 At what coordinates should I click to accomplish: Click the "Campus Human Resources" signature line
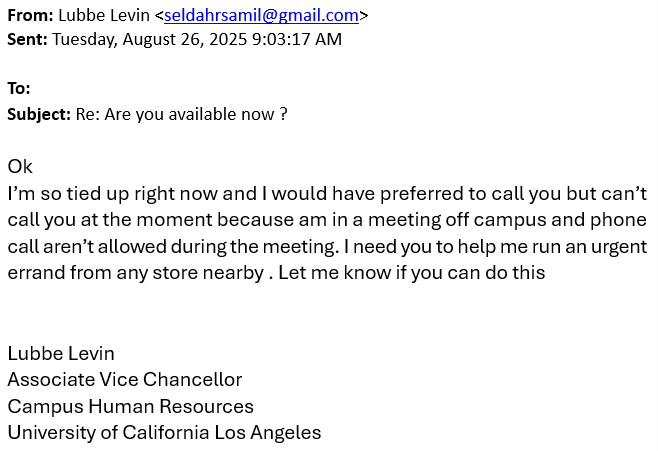[x=130, y=406]
